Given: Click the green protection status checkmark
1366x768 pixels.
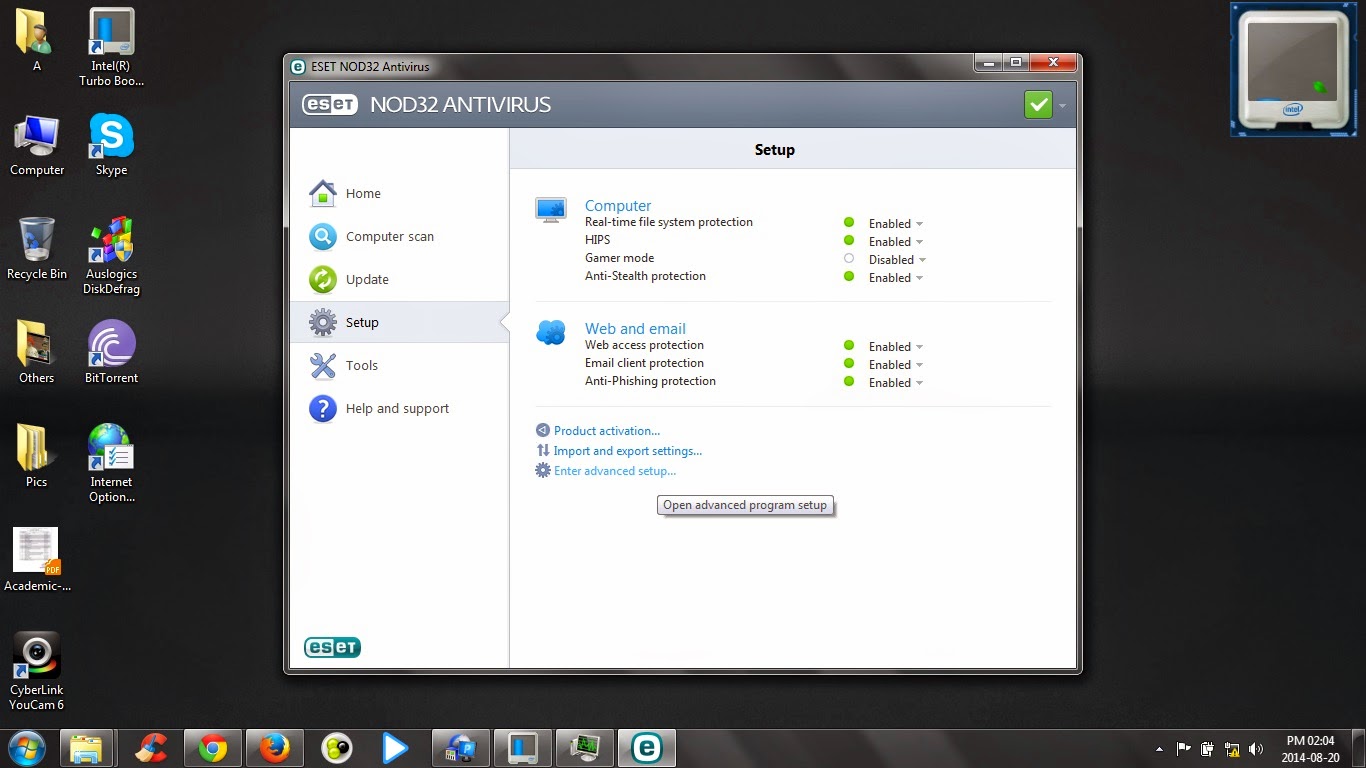Looking at the screenshot, I should point(1038,105).
